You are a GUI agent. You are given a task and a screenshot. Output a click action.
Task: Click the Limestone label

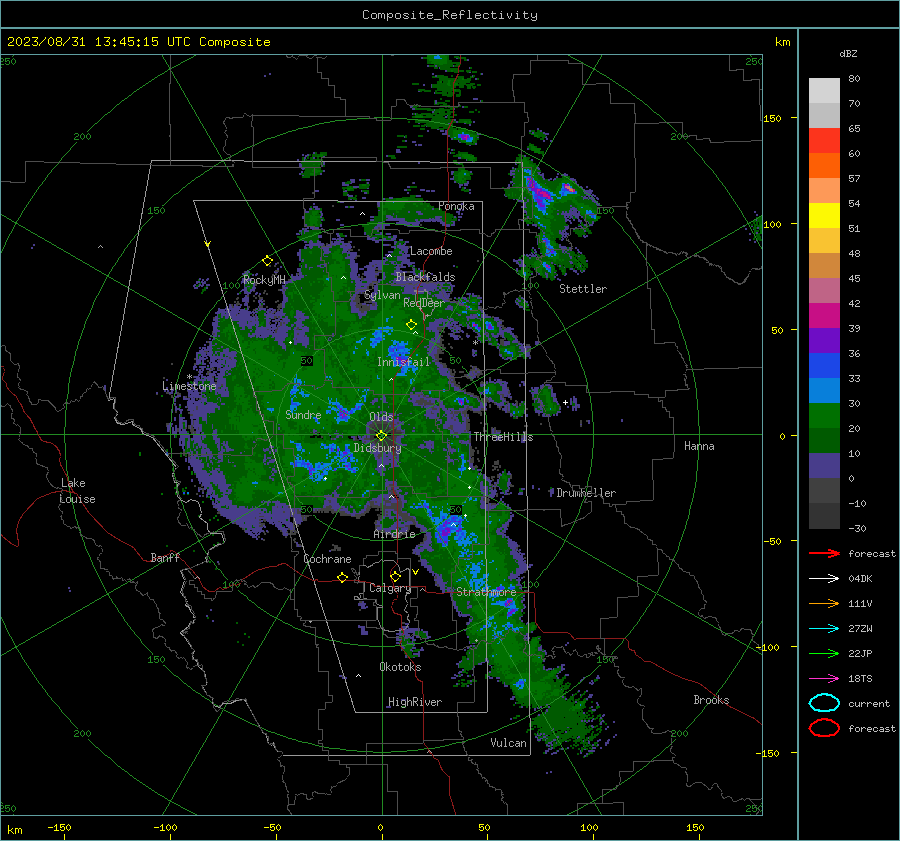coord(189,386)
